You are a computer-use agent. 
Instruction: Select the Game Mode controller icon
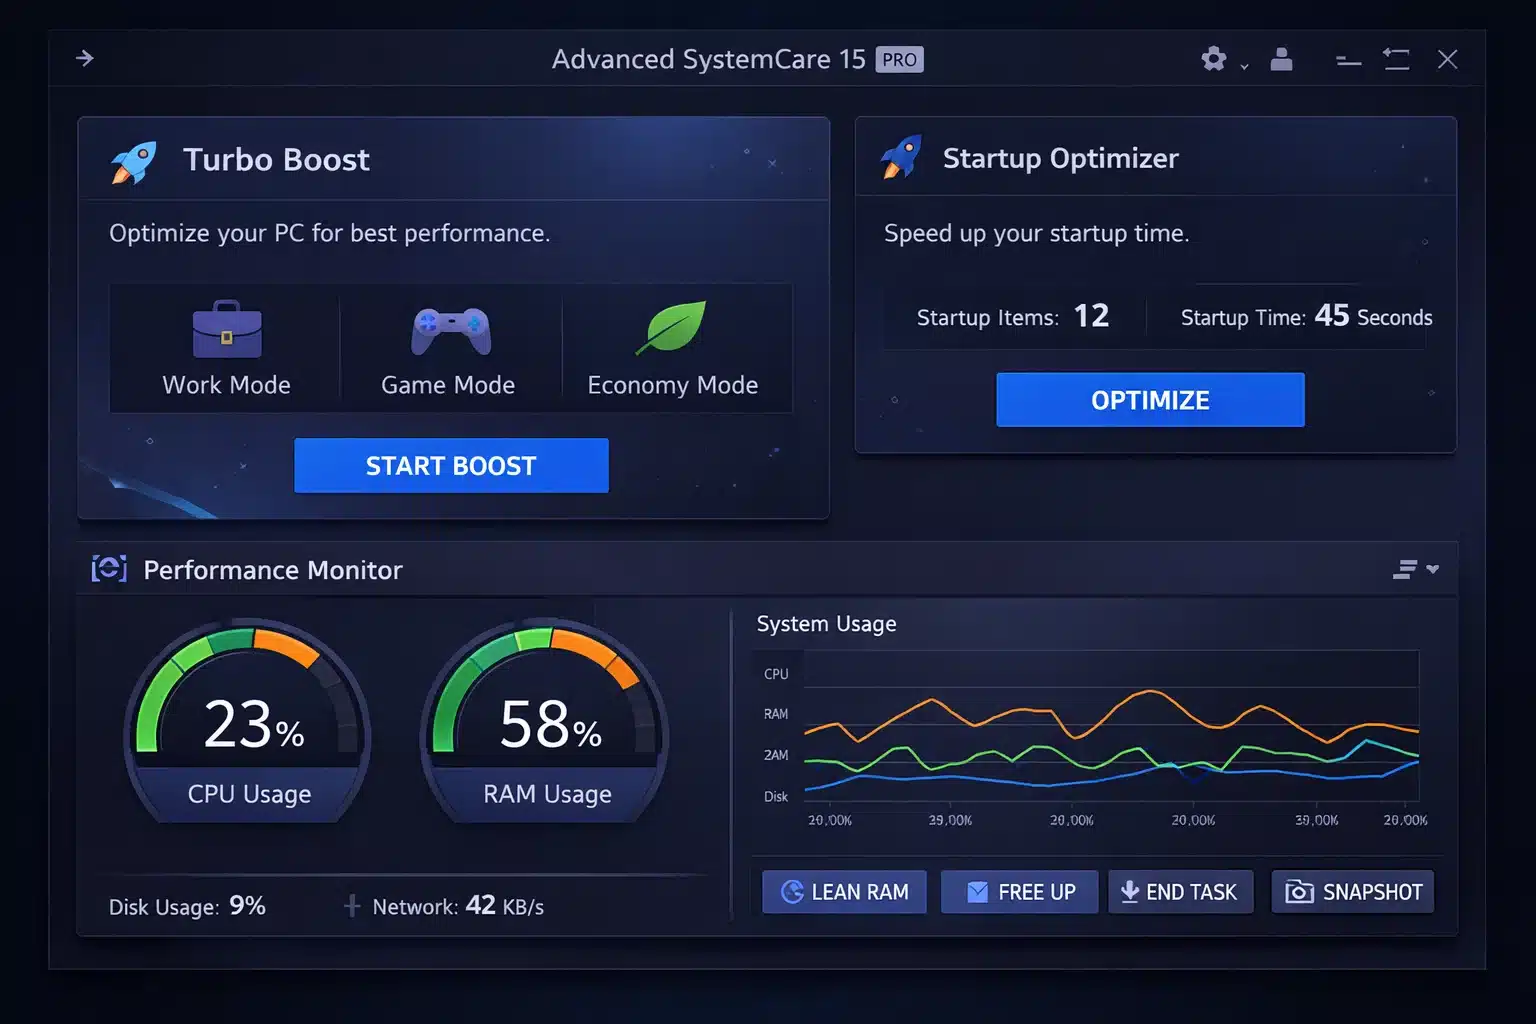pos(451,330)
